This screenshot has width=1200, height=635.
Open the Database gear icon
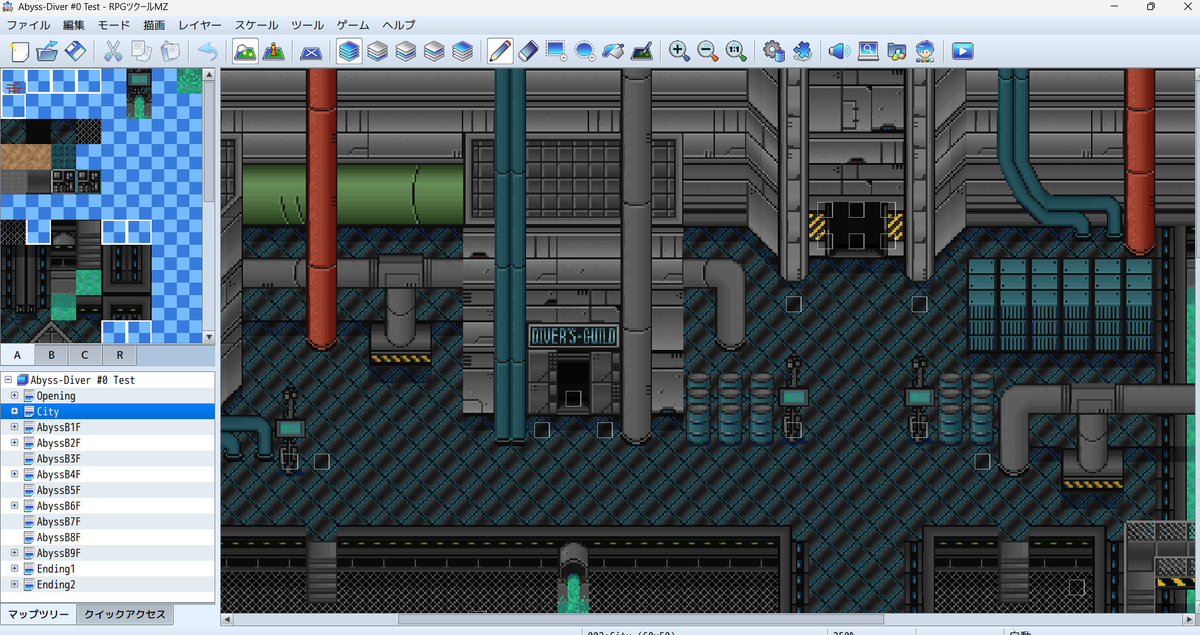[773, 51]
